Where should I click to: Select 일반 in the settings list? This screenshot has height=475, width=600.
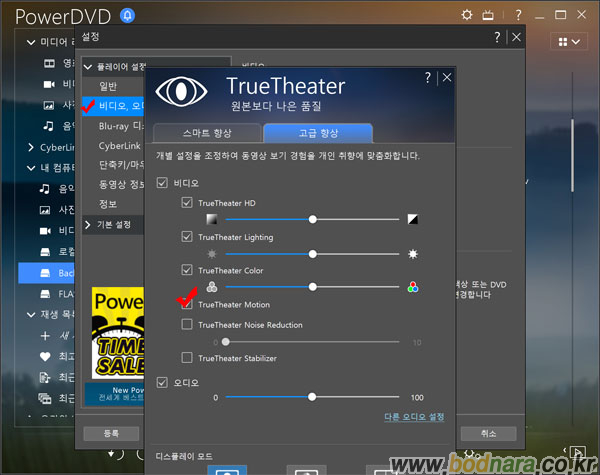113,86
